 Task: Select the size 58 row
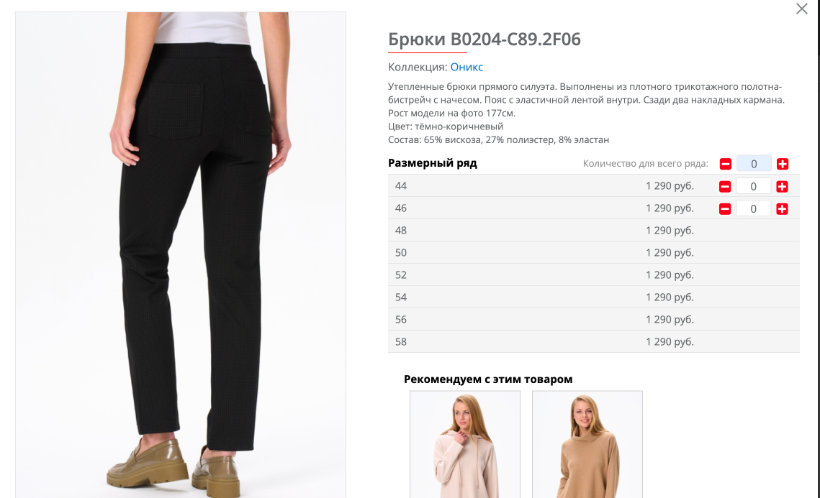[594, 342]
